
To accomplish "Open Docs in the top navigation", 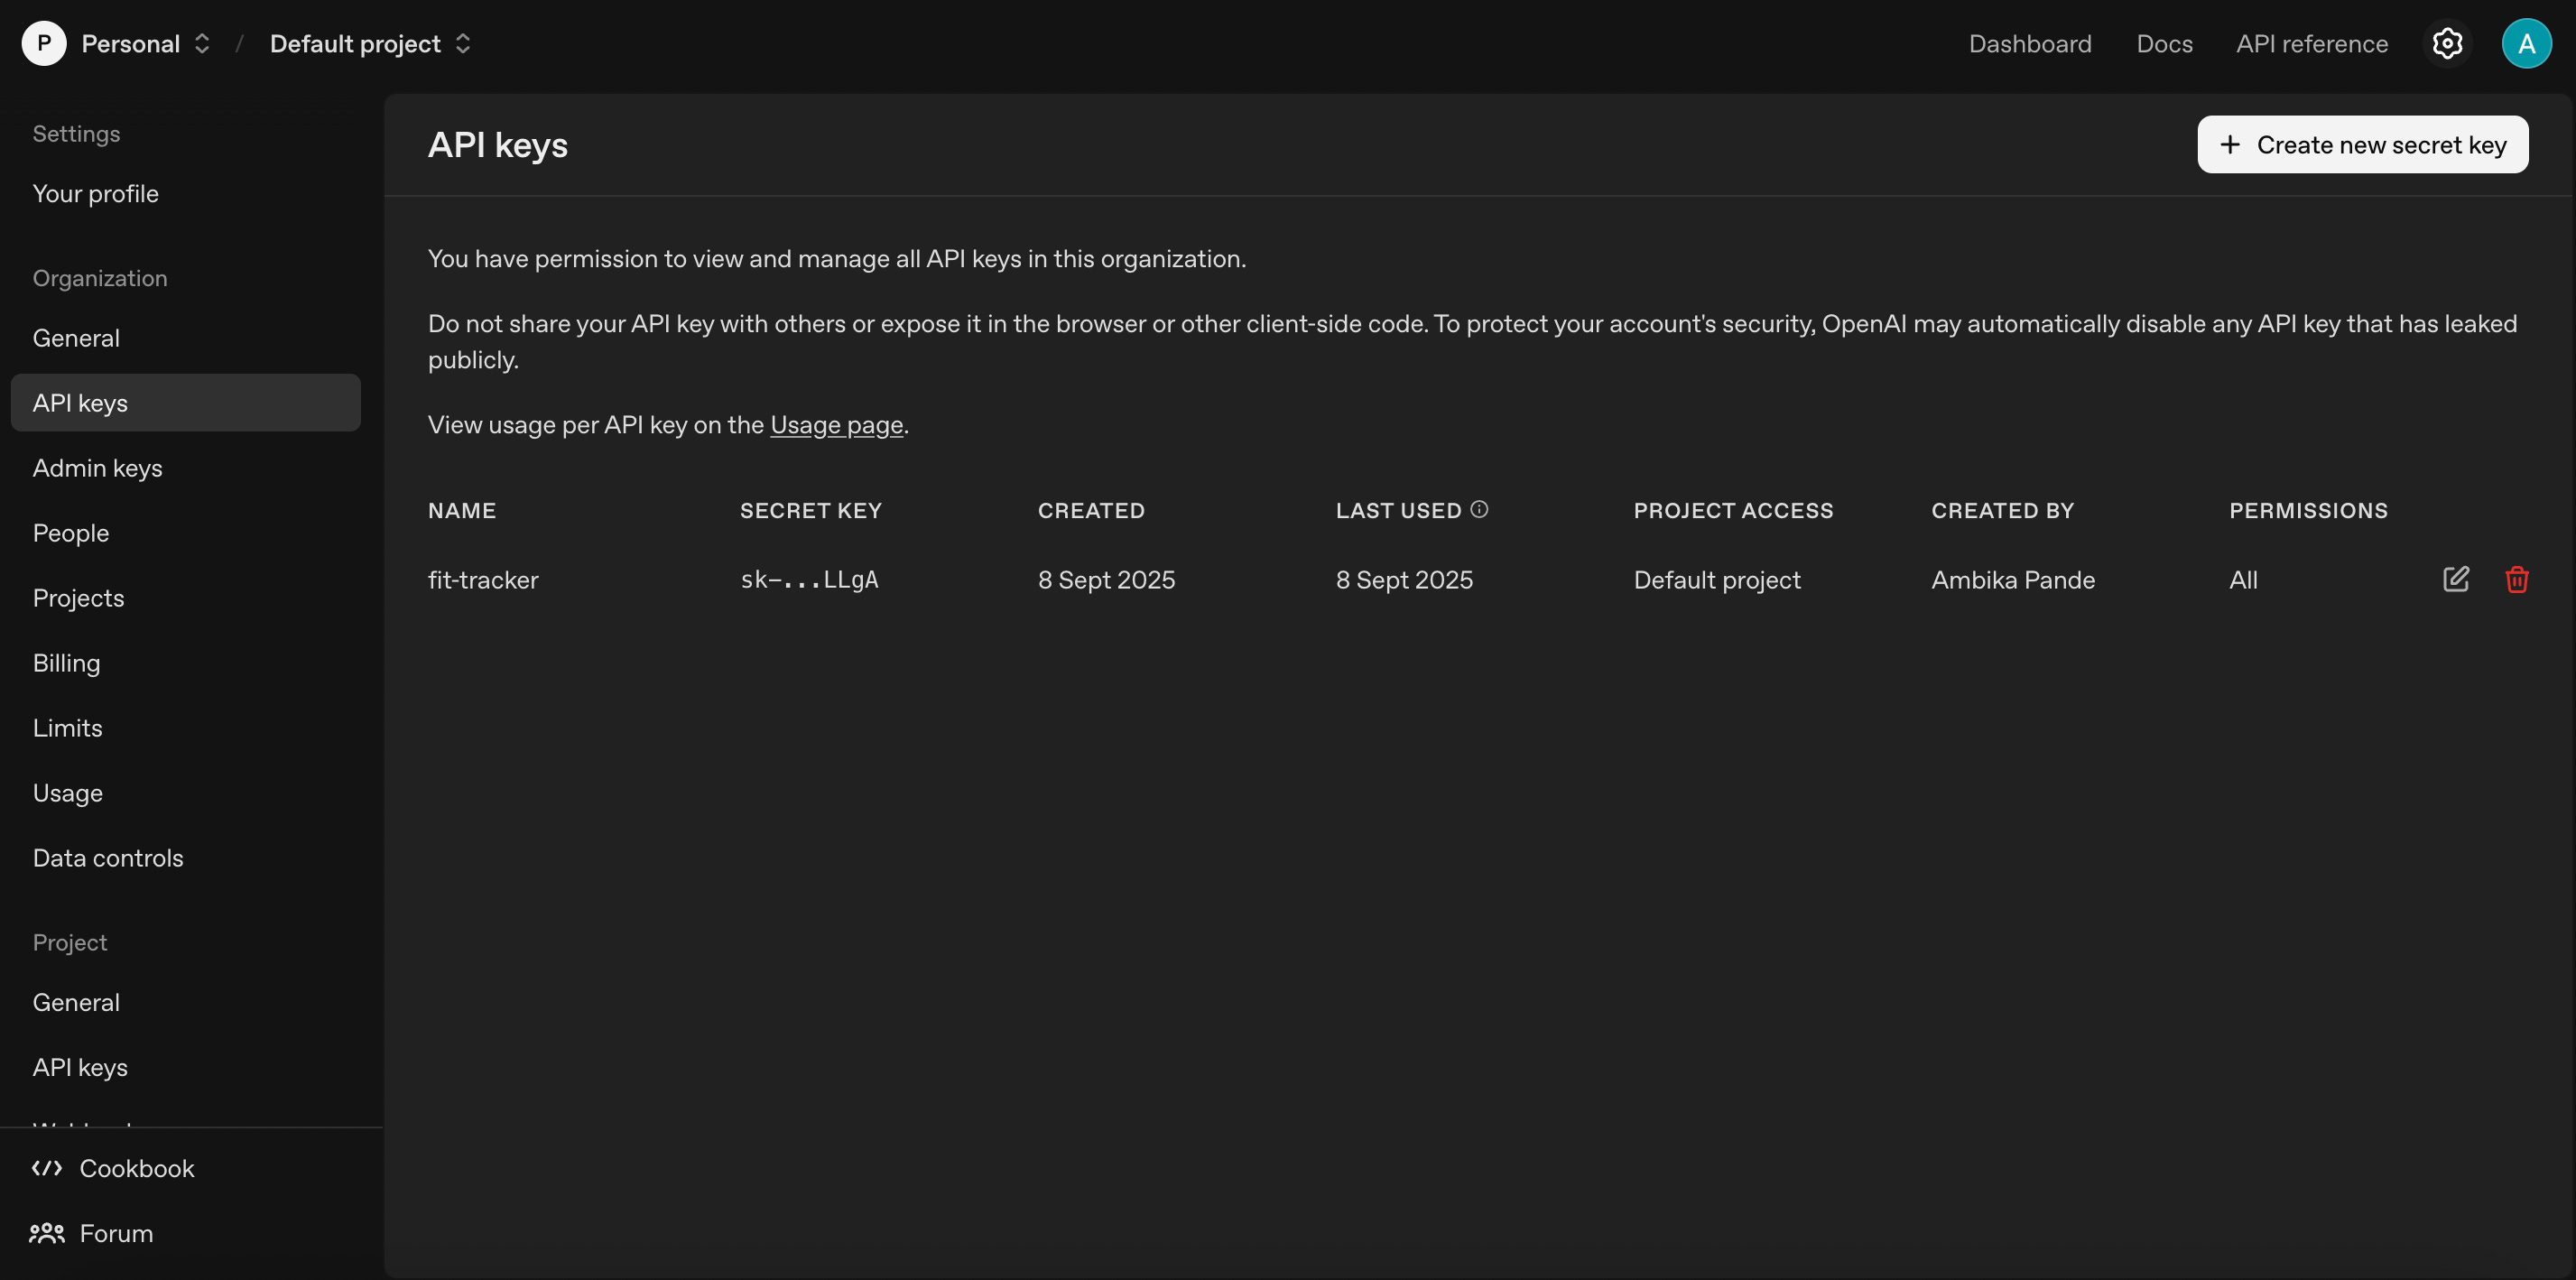I will pyautogui.click(x=2164, y=44).
